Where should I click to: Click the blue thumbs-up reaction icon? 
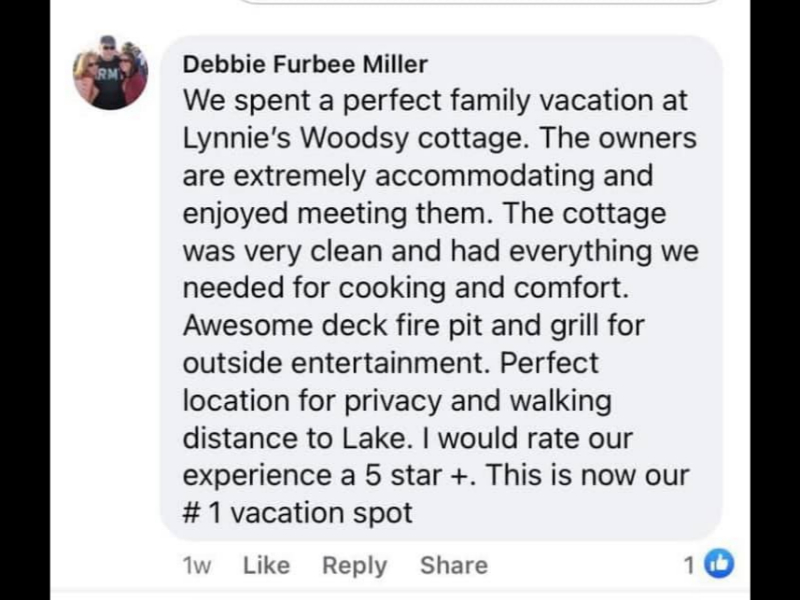click(x=719, y=565)
